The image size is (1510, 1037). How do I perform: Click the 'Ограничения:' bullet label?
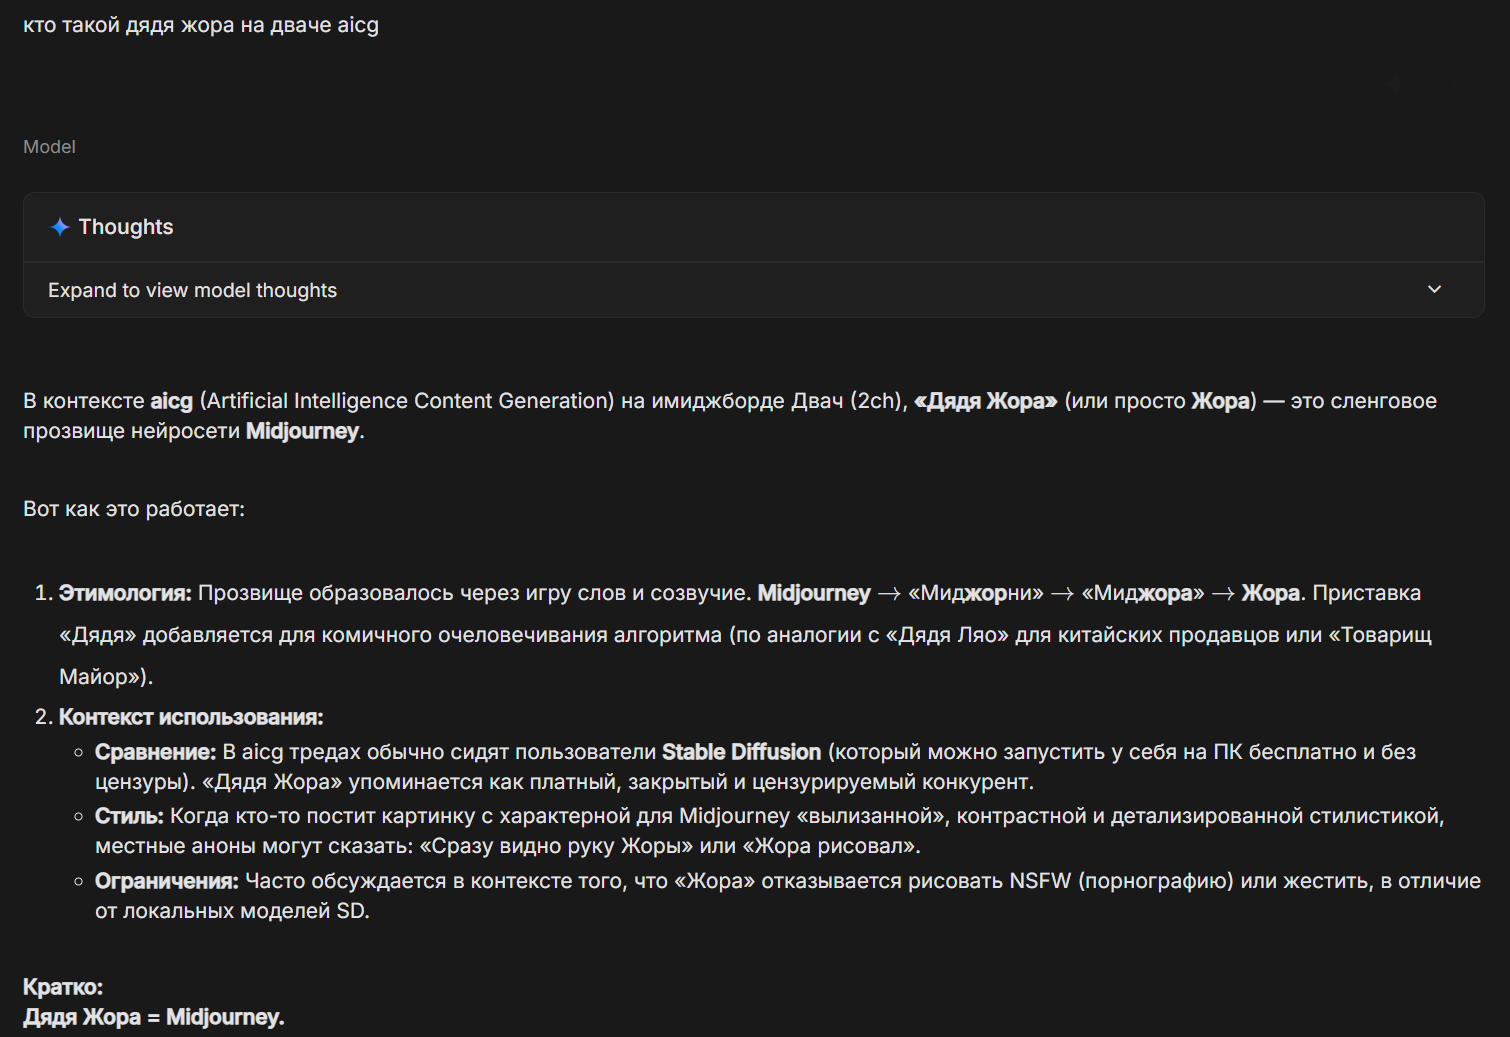[166, 881]
